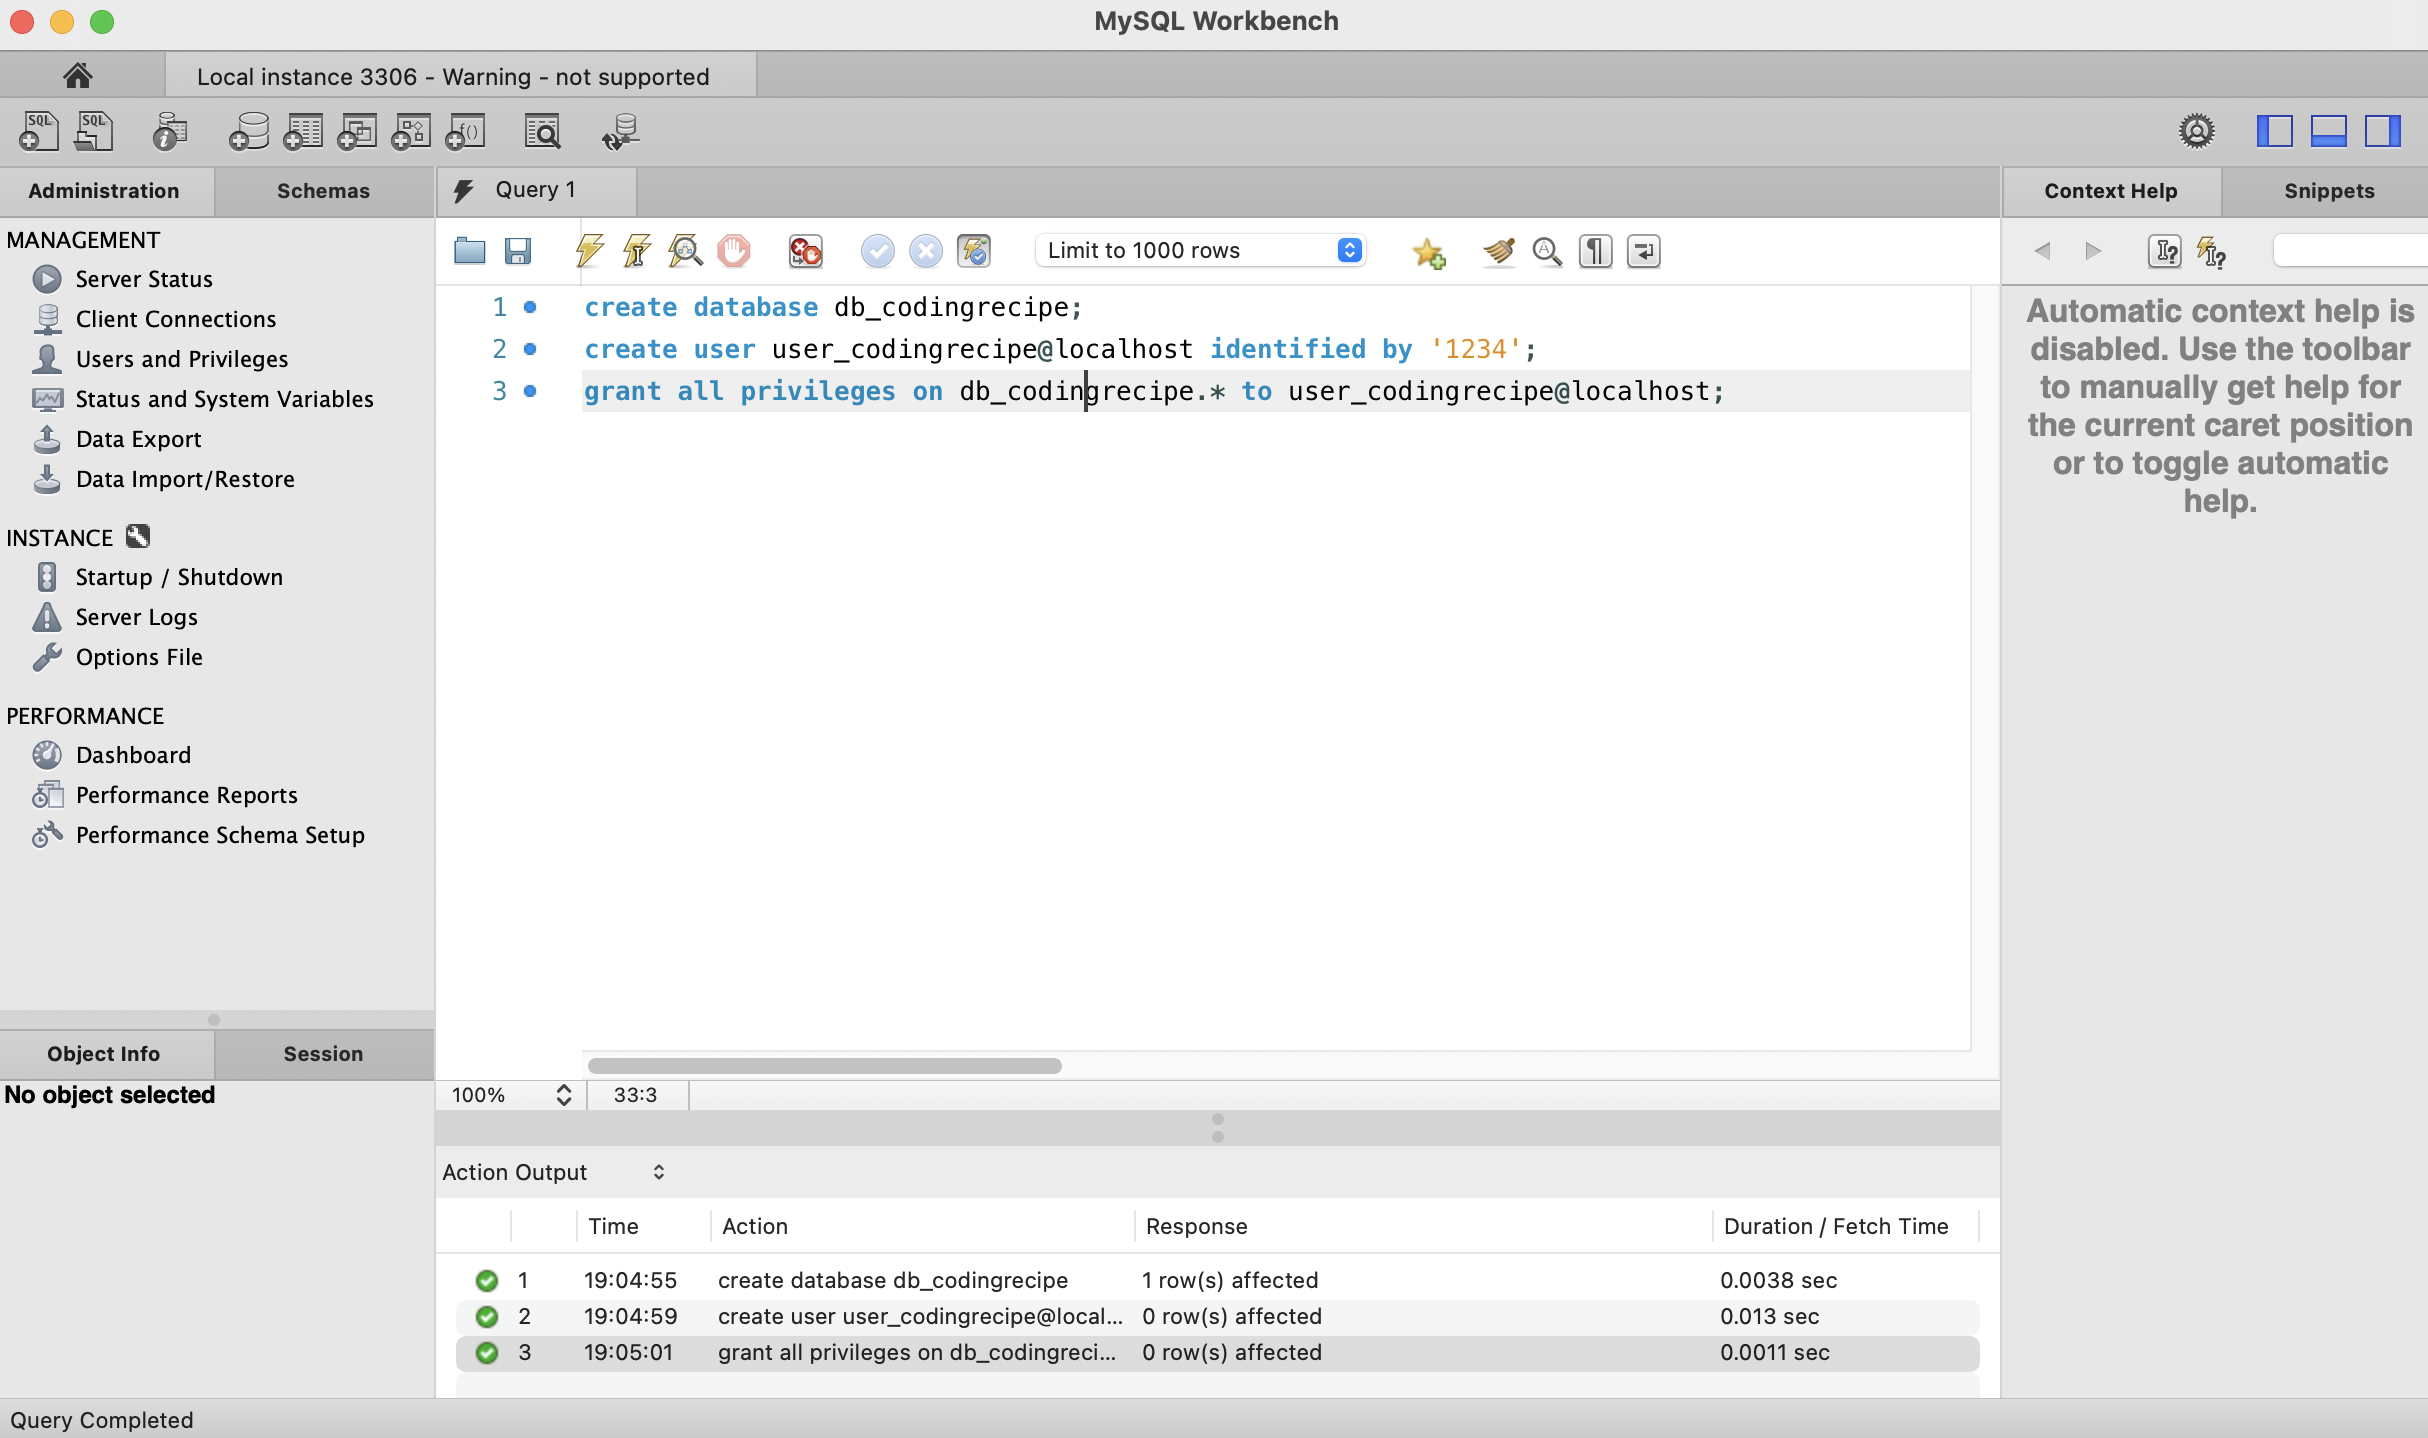
Task: Switch to Session tab
Action: coord(323,1054)
